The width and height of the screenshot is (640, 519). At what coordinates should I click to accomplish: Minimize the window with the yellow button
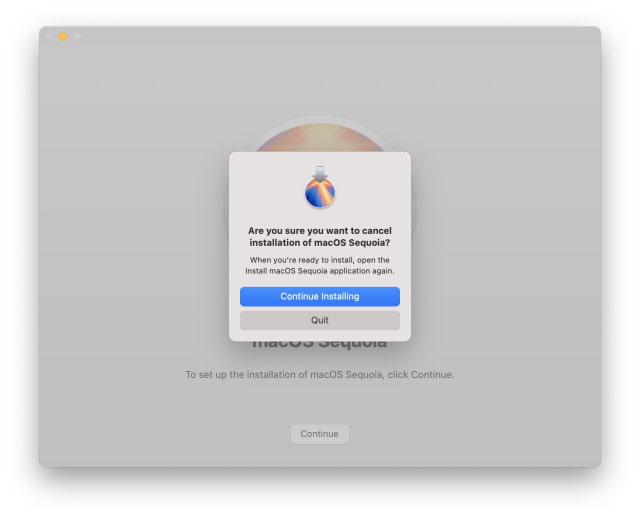[63, 37]
